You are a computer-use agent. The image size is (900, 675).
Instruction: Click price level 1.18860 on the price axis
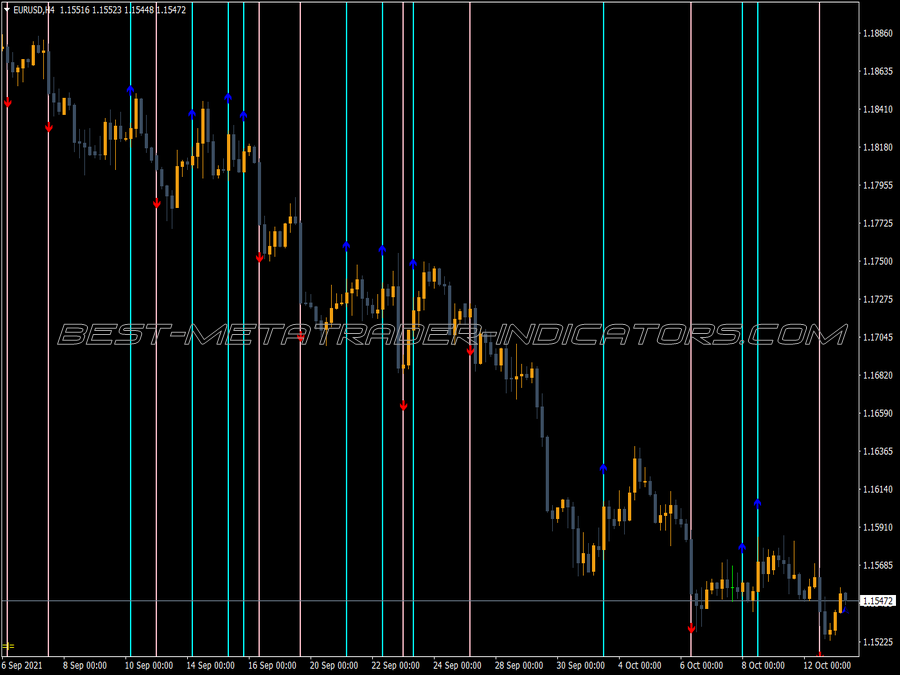(x=878, y=33)
